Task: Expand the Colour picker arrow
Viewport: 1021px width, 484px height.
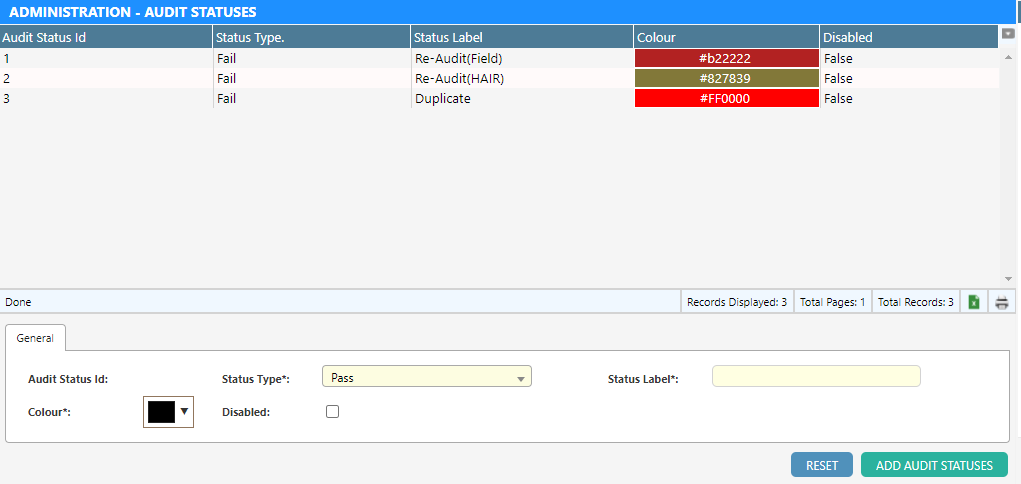Action: (184, 411)
